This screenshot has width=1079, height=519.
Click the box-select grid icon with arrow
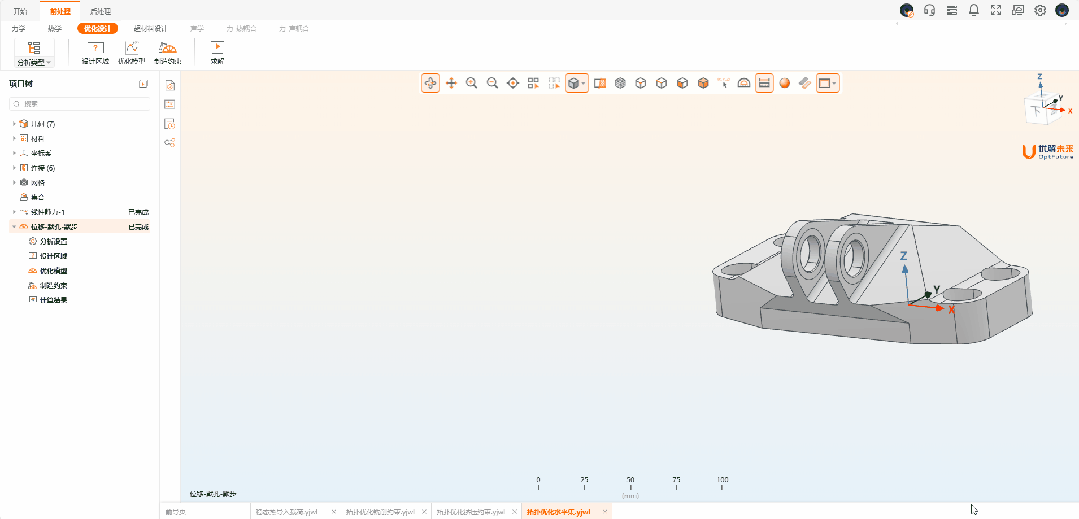[533, 83]
